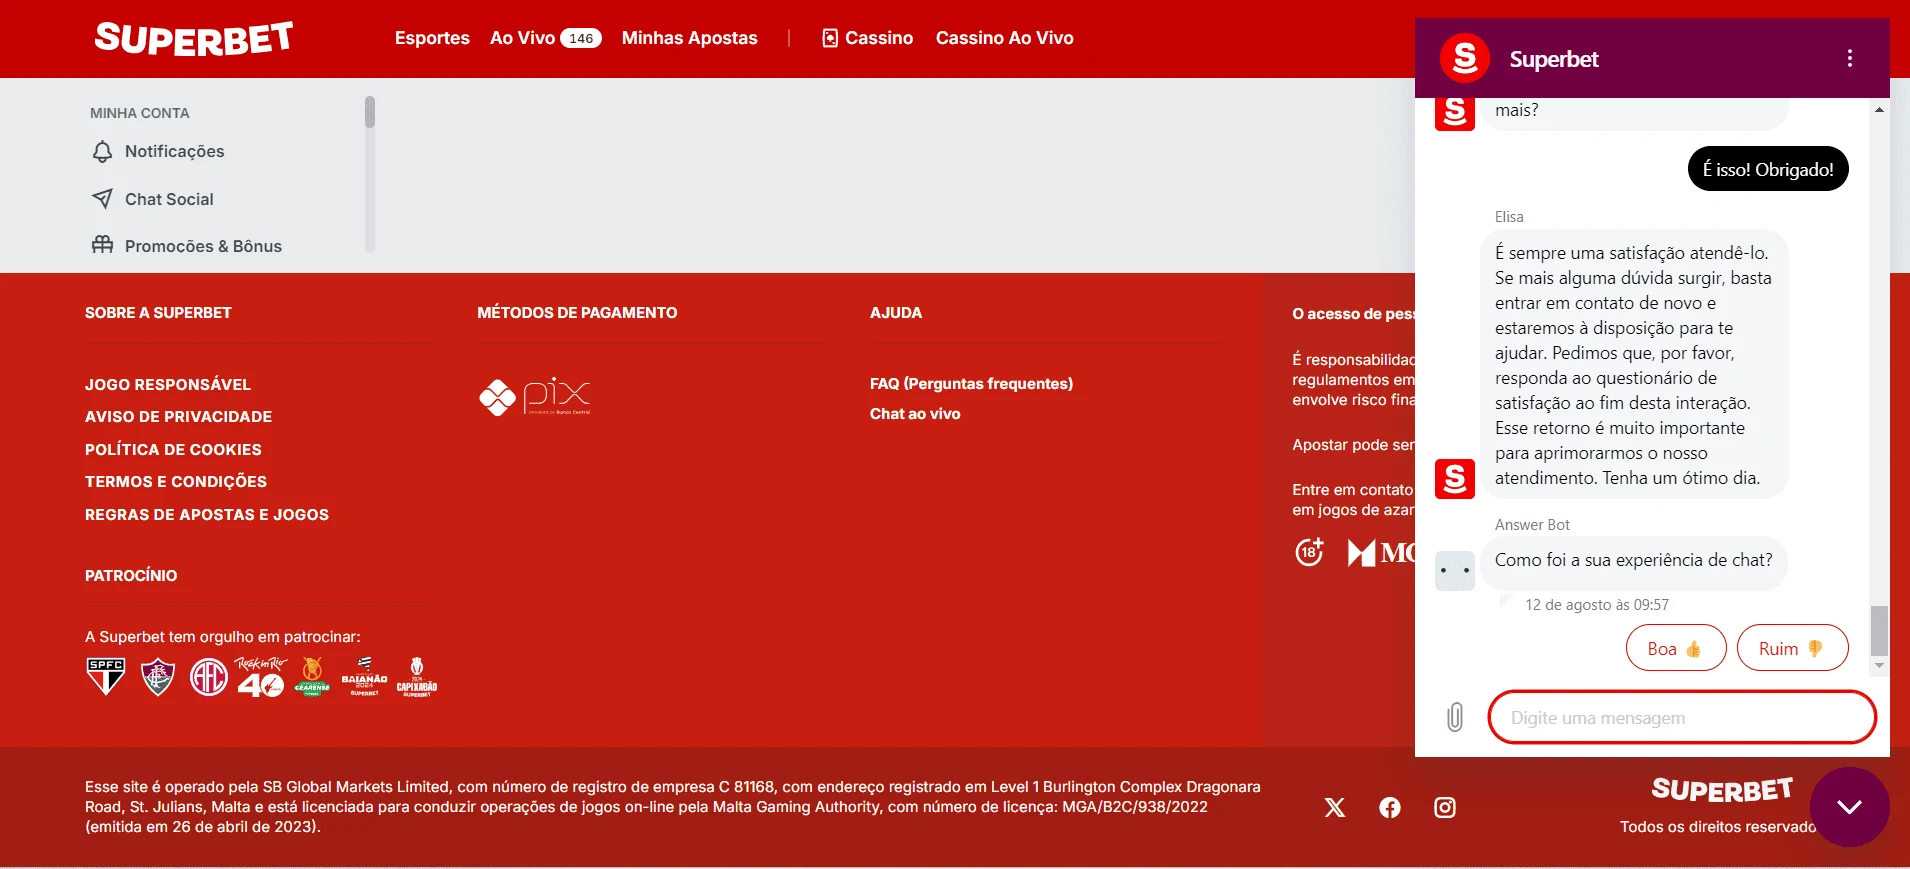Click the Answer Bot avatar
Viewport: 1910px width, 869px height.
[x=1455, y=571]
